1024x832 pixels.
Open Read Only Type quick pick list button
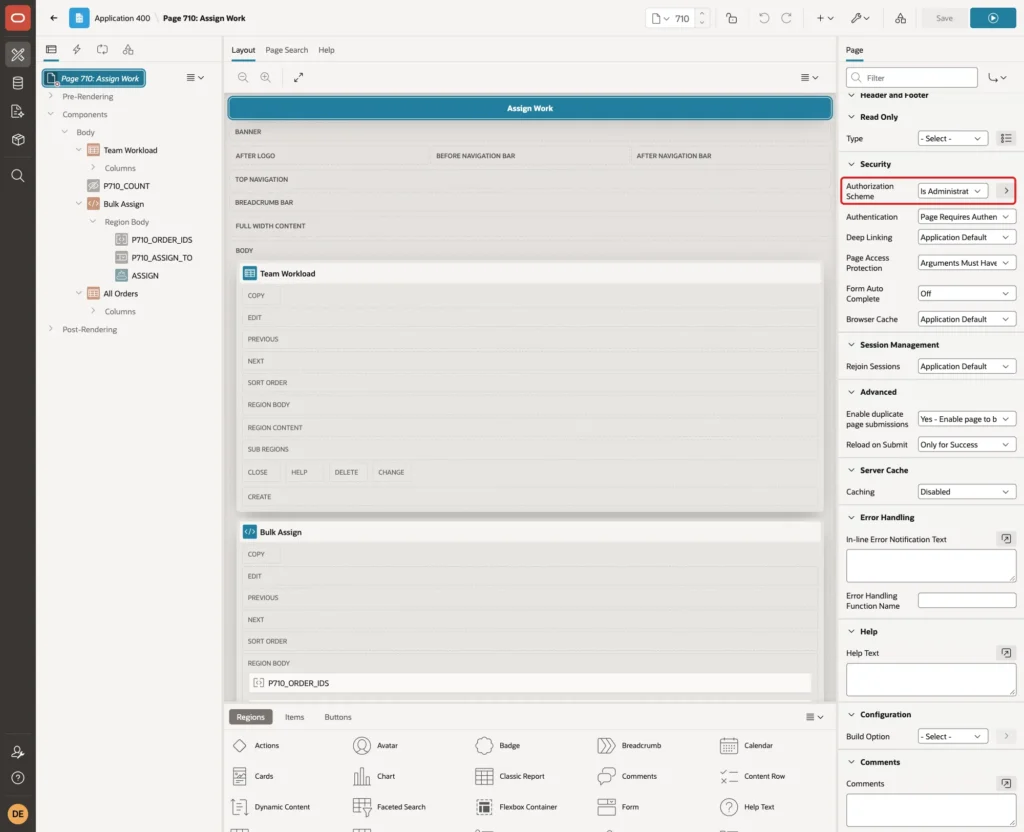click(1006, 138)
